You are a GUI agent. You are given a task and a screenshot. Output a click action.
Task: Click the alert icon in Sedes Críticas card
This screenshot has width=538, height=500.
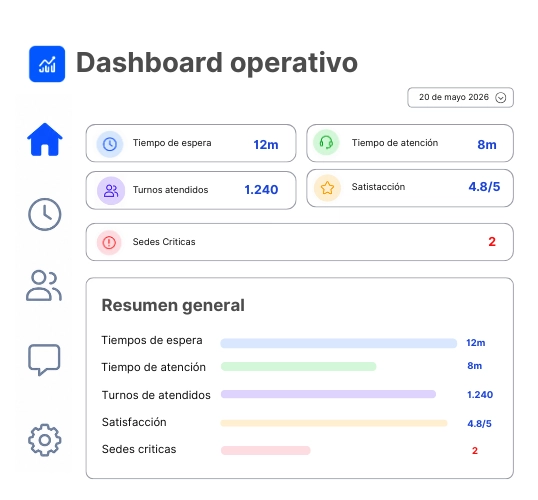point(109,243)
